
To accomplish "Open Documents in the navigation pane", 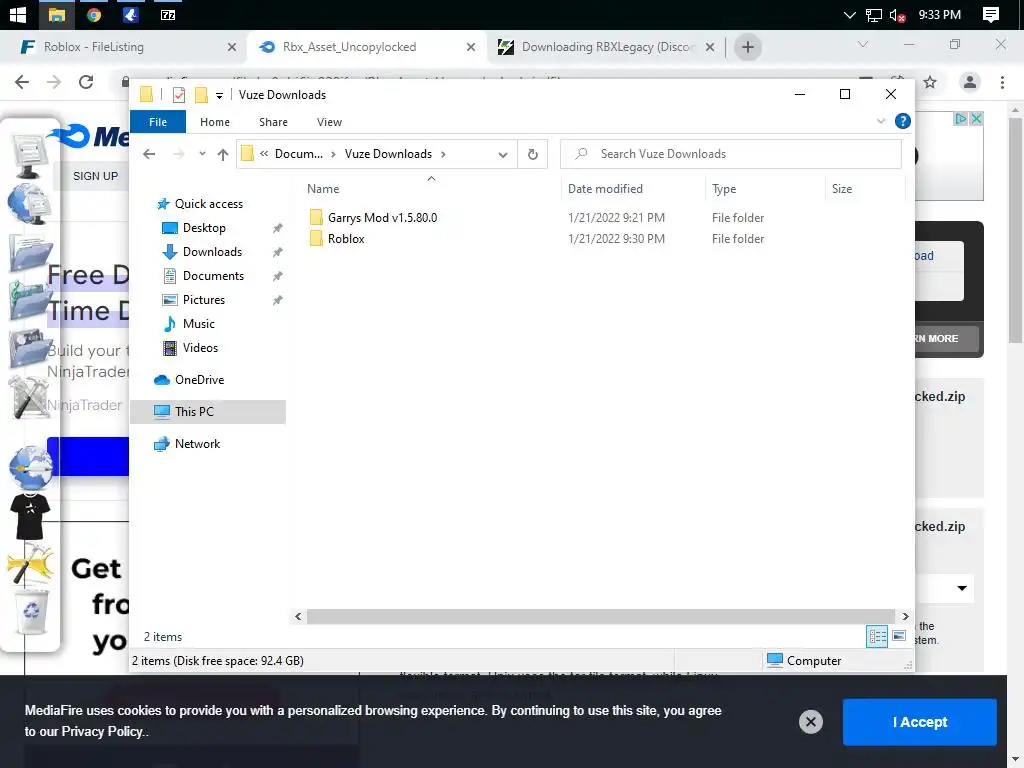I will pyautogui.click(x=213, y=276).
